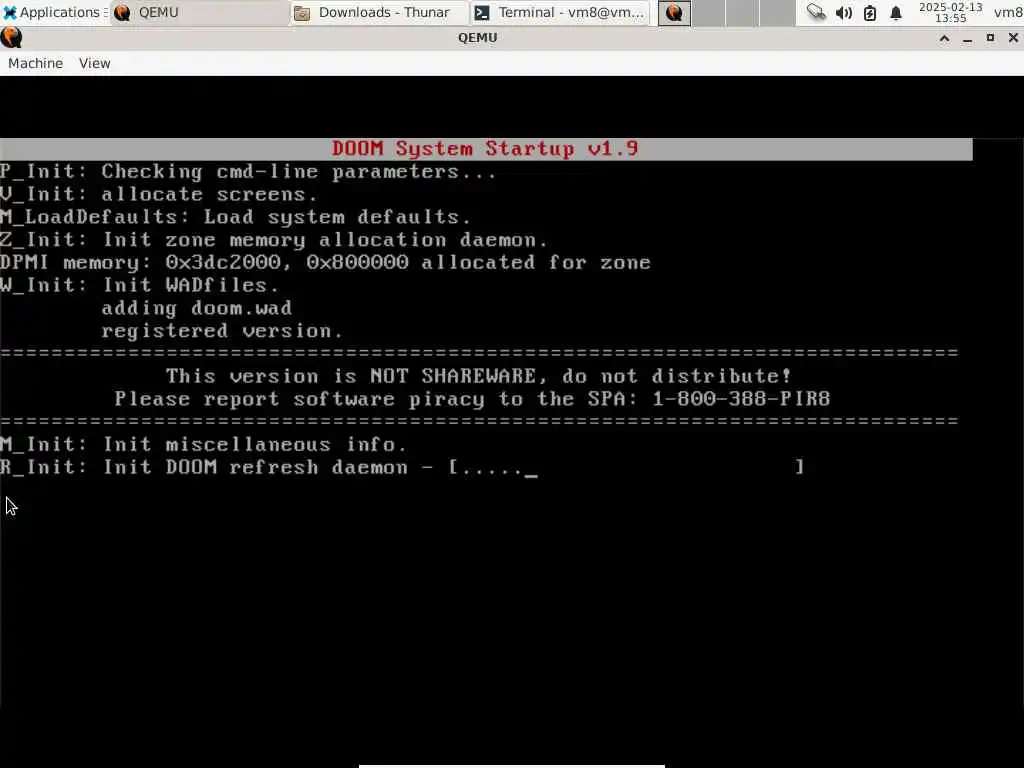Switch to fourth workspace in pager
Viewport: 1024px width, 768px height.
(x=777, y=12)
